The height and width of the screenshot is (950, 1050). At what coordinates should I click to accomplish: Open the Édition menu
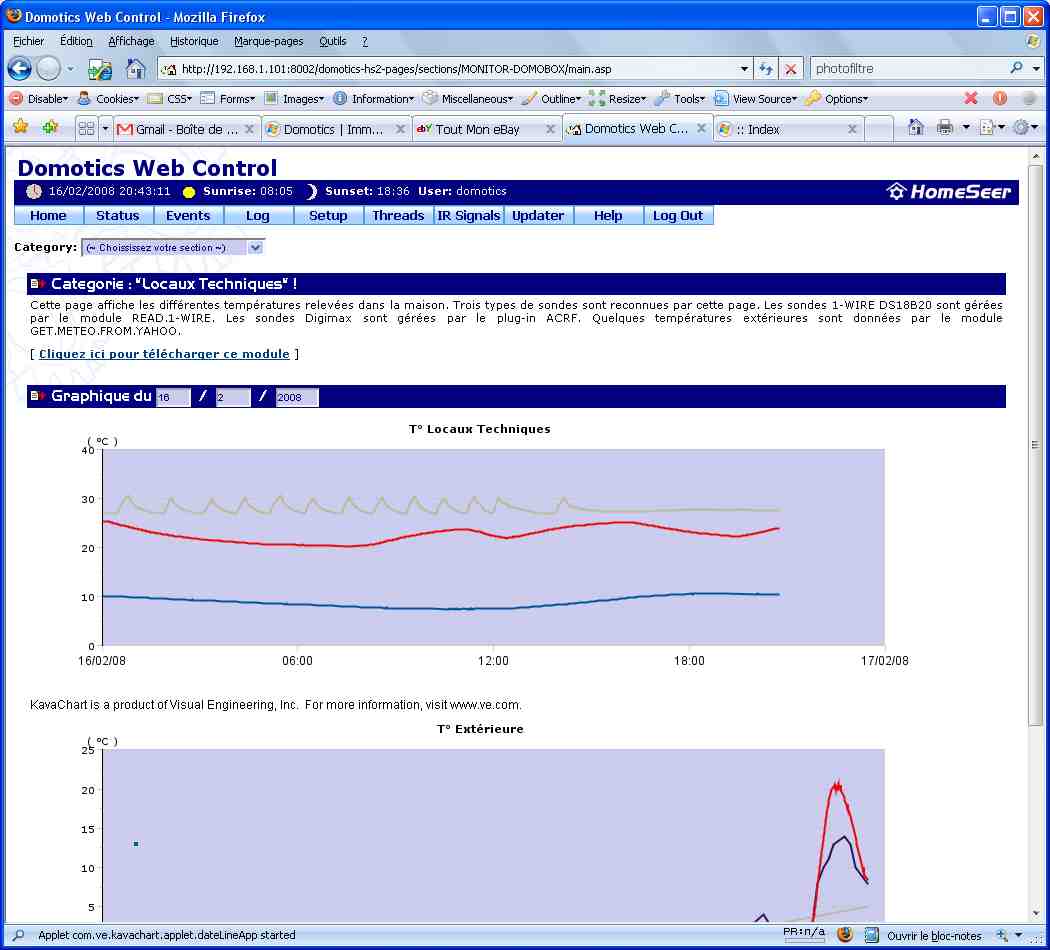tap(76, 41)
